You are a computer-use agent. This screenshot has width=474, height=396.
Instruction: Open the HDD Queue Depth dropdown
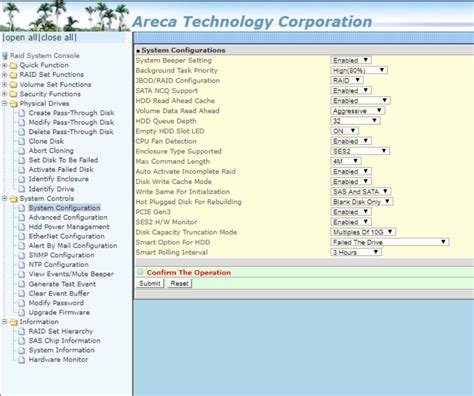coord(355,121)
